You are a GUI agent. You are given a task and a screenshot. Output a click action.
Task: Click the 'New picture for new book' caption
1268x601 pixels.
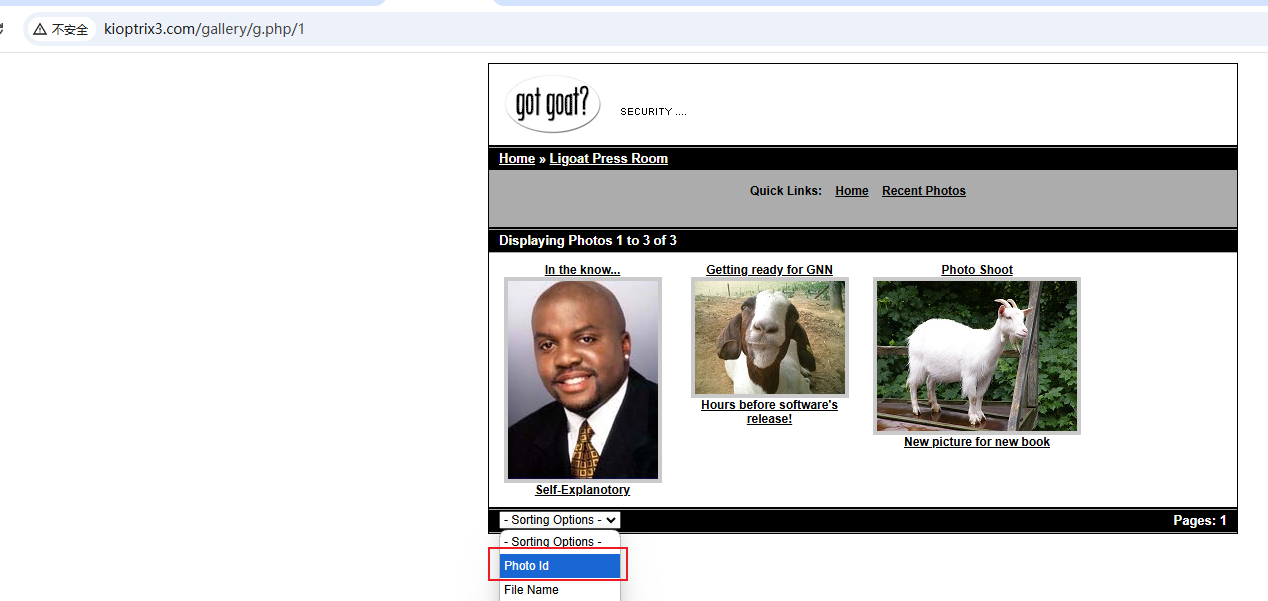point(977,442)
